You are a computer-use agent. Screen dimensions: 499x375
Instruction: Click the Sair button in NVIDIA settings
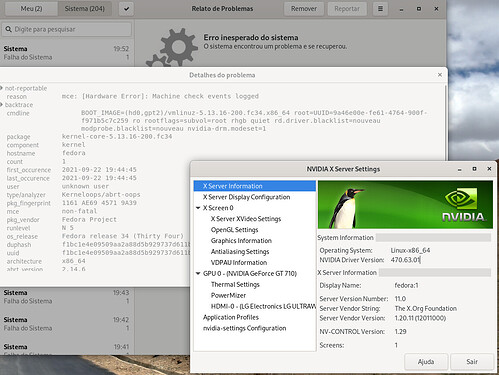click(472, 362)
